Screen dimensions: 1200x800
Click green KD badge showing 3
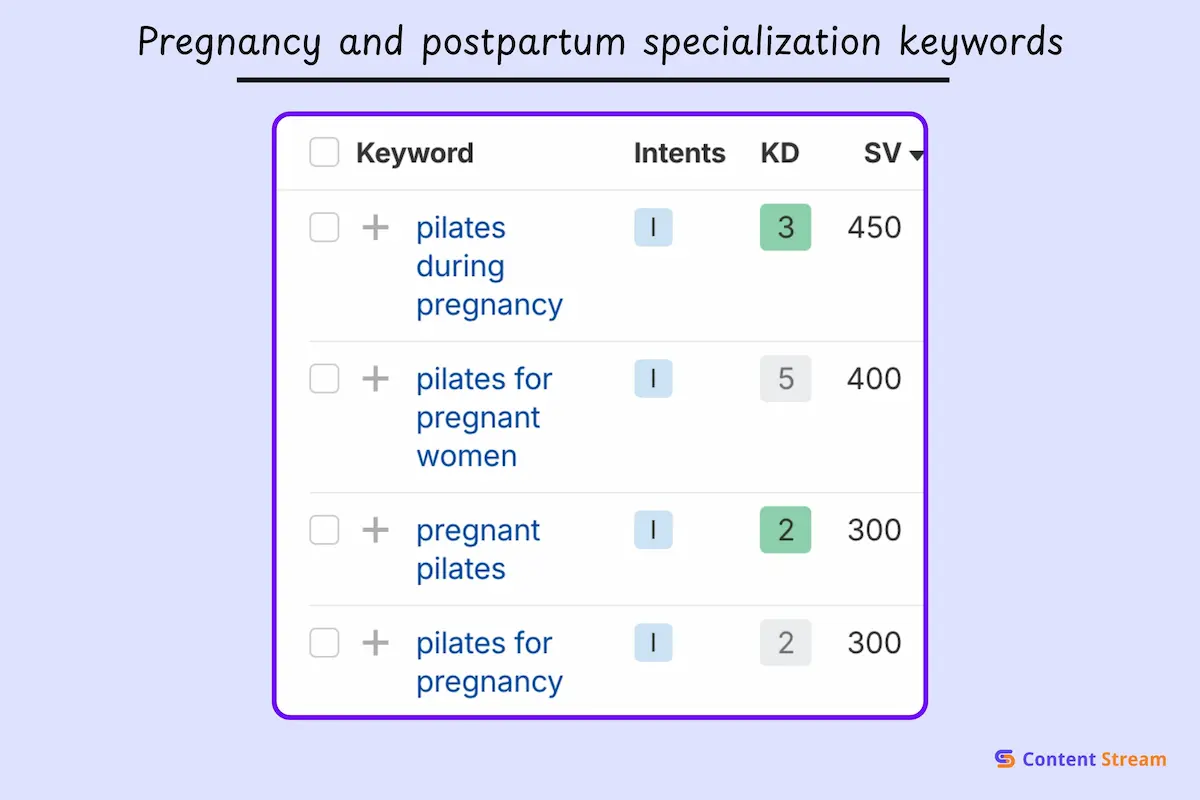click(785, 228)
